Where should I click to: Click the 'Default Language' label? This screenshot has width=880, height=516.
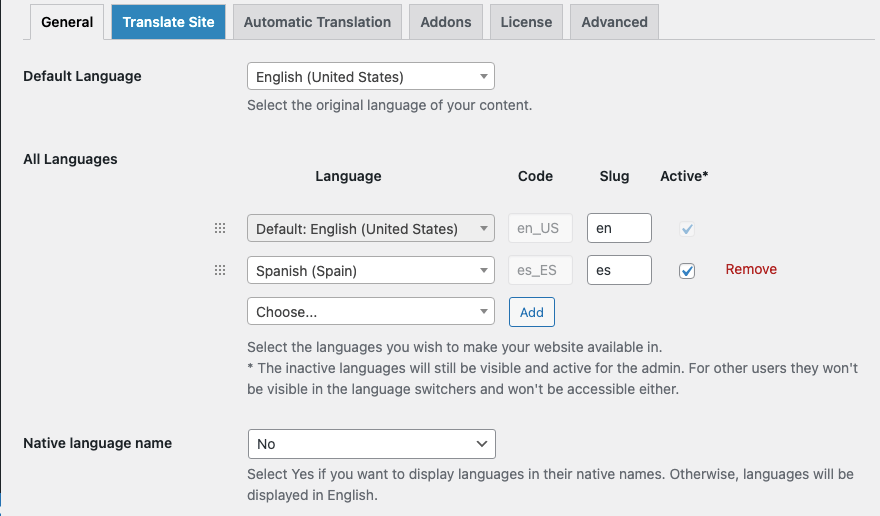pos(82,76)
